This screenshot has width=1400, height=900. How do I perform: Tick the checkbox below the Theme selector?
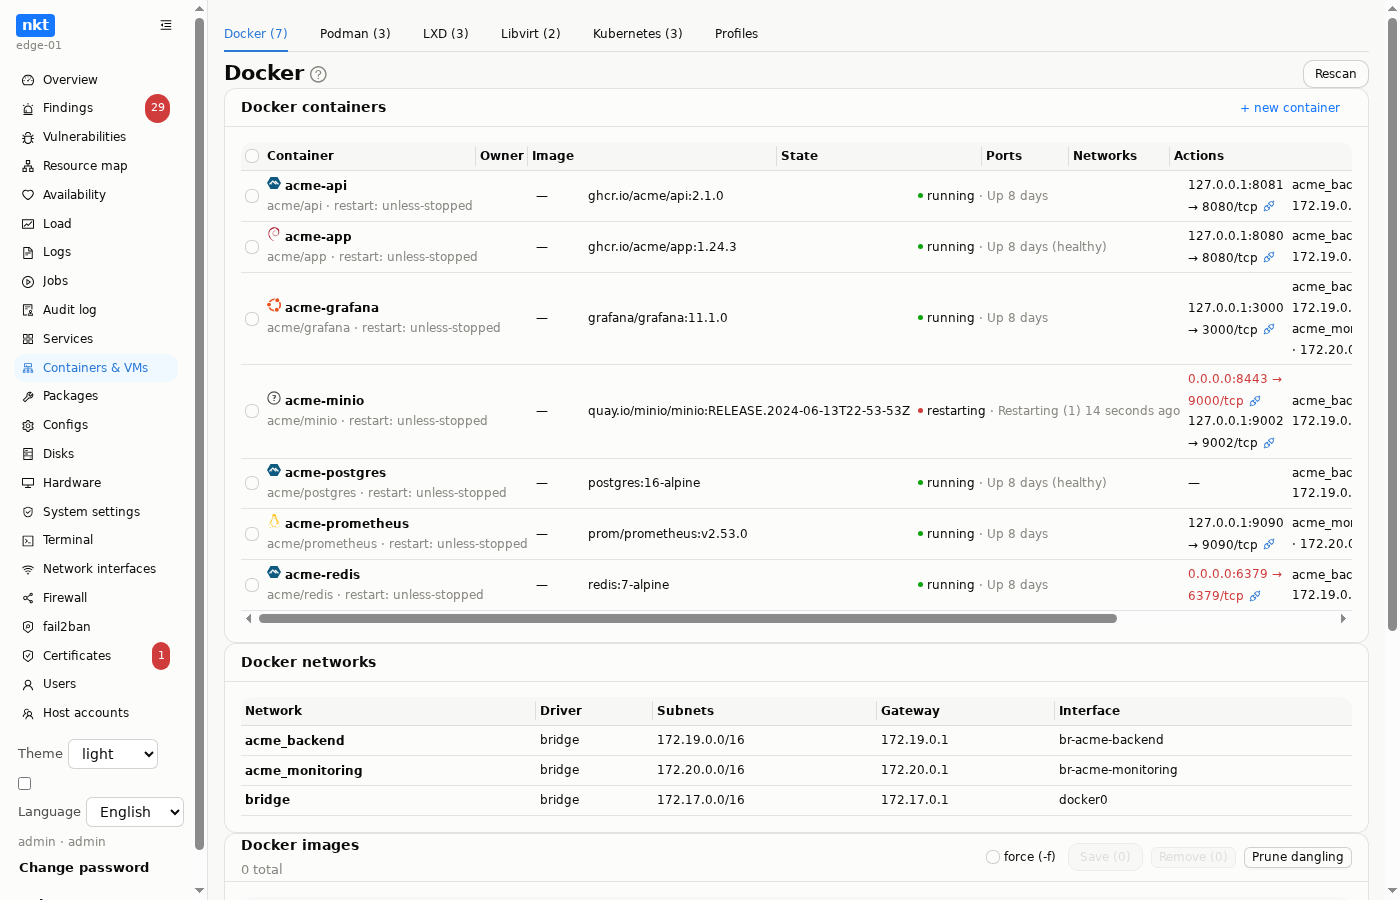25,784
